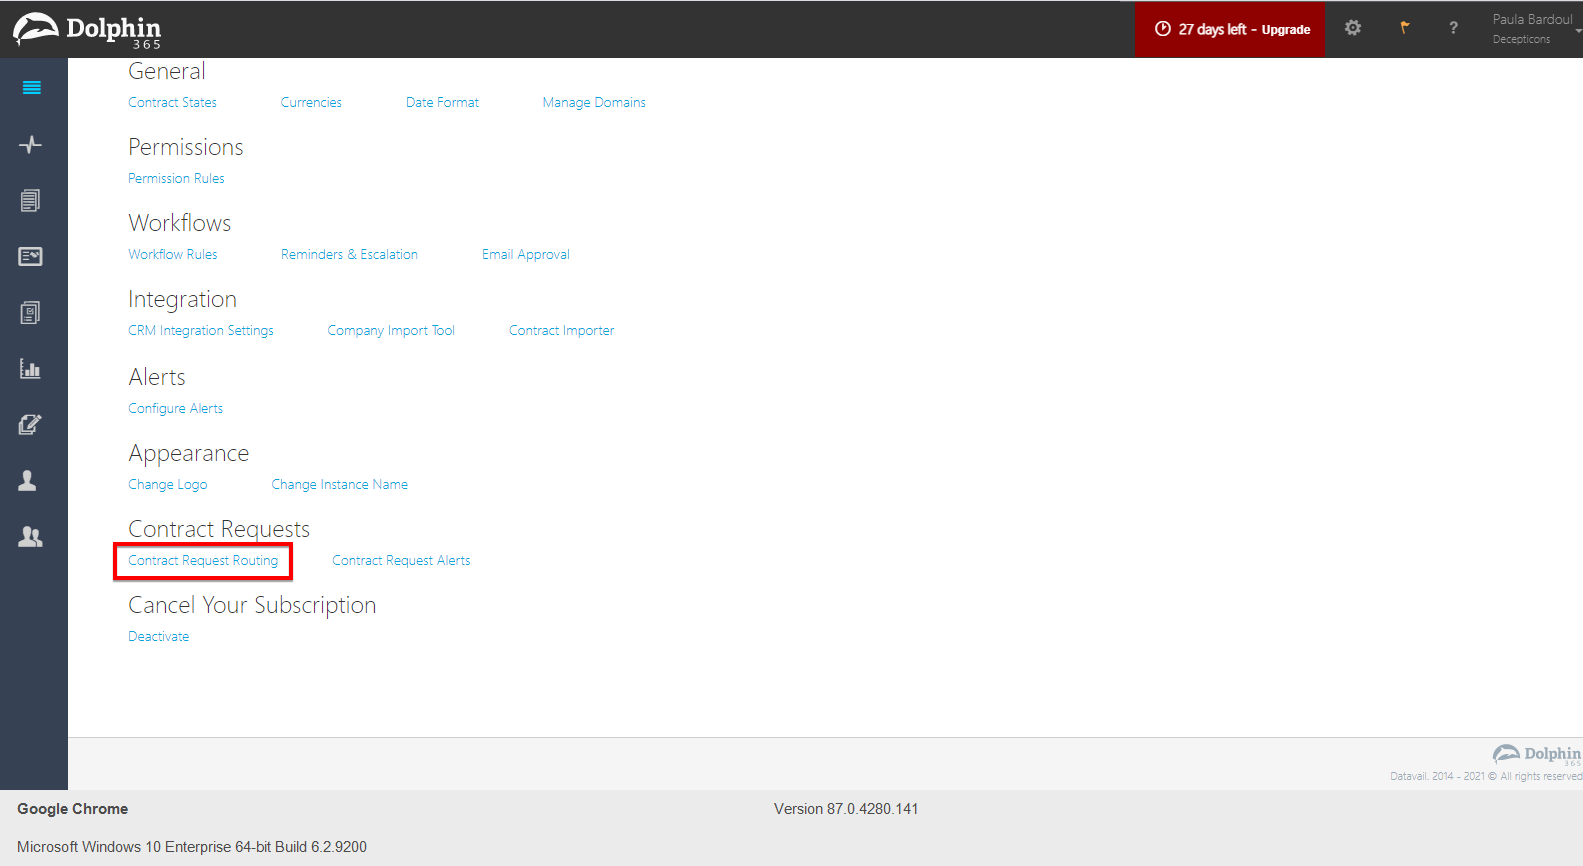Open Manage Domains link

tap(594, 102)
